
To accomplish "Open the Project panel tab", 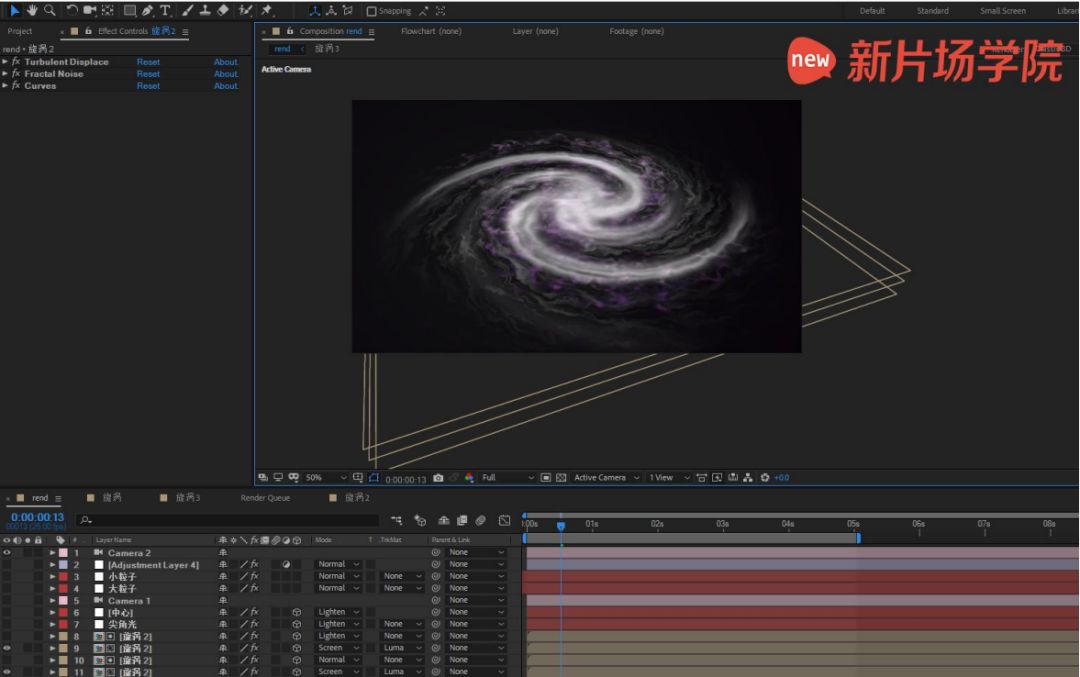I will click(20, 31).
